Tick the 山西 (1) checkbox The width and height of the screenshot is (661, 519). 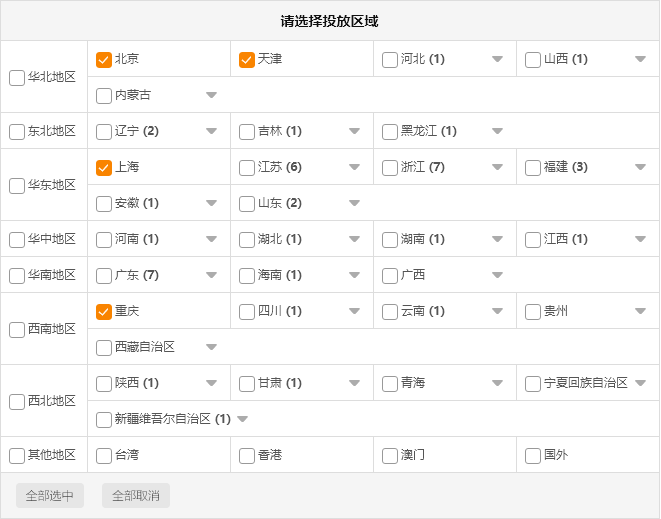pos(533,60)
